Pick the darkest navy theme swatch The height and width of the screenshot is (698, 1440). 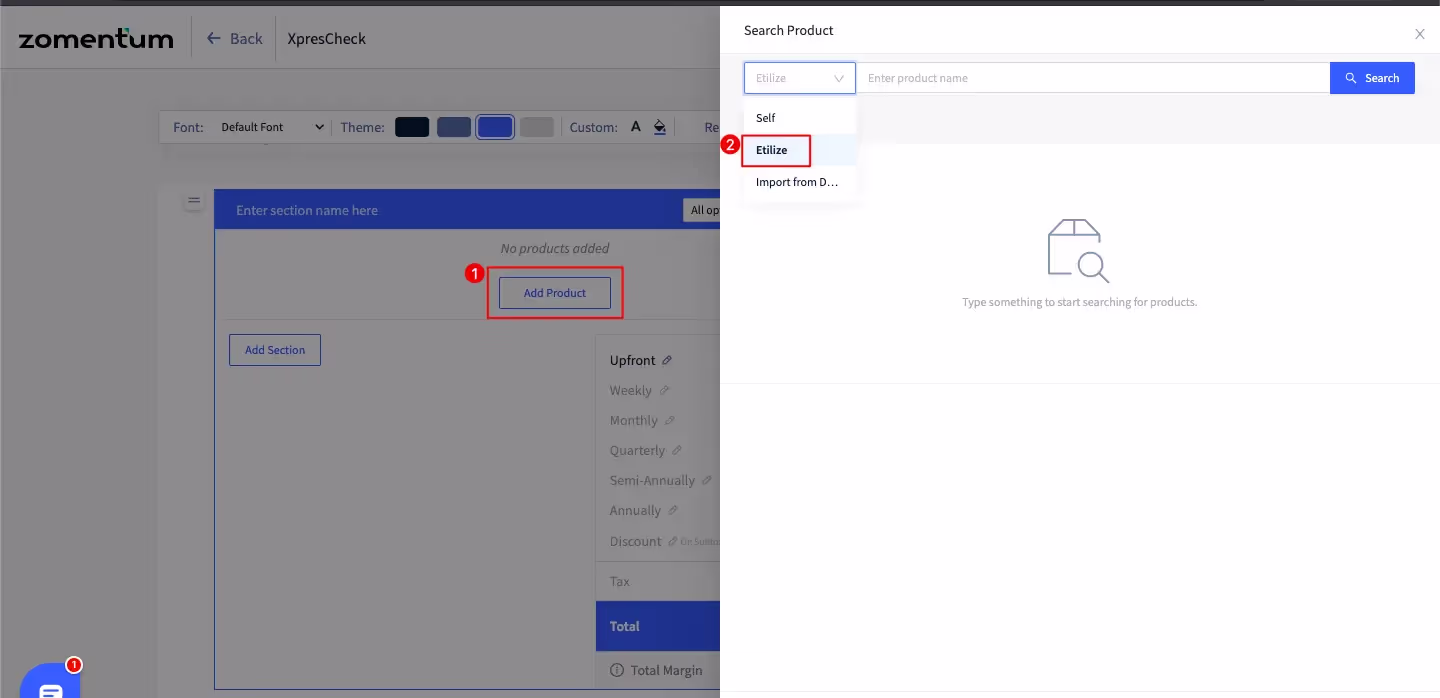click(412, 127)
